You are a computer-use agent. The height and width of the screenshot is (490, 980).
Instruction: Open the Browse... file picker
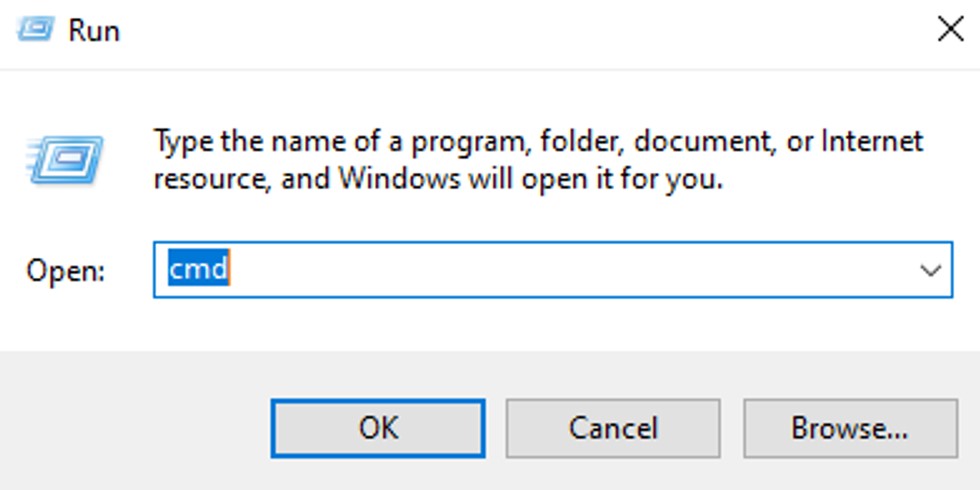pos(850,428)
